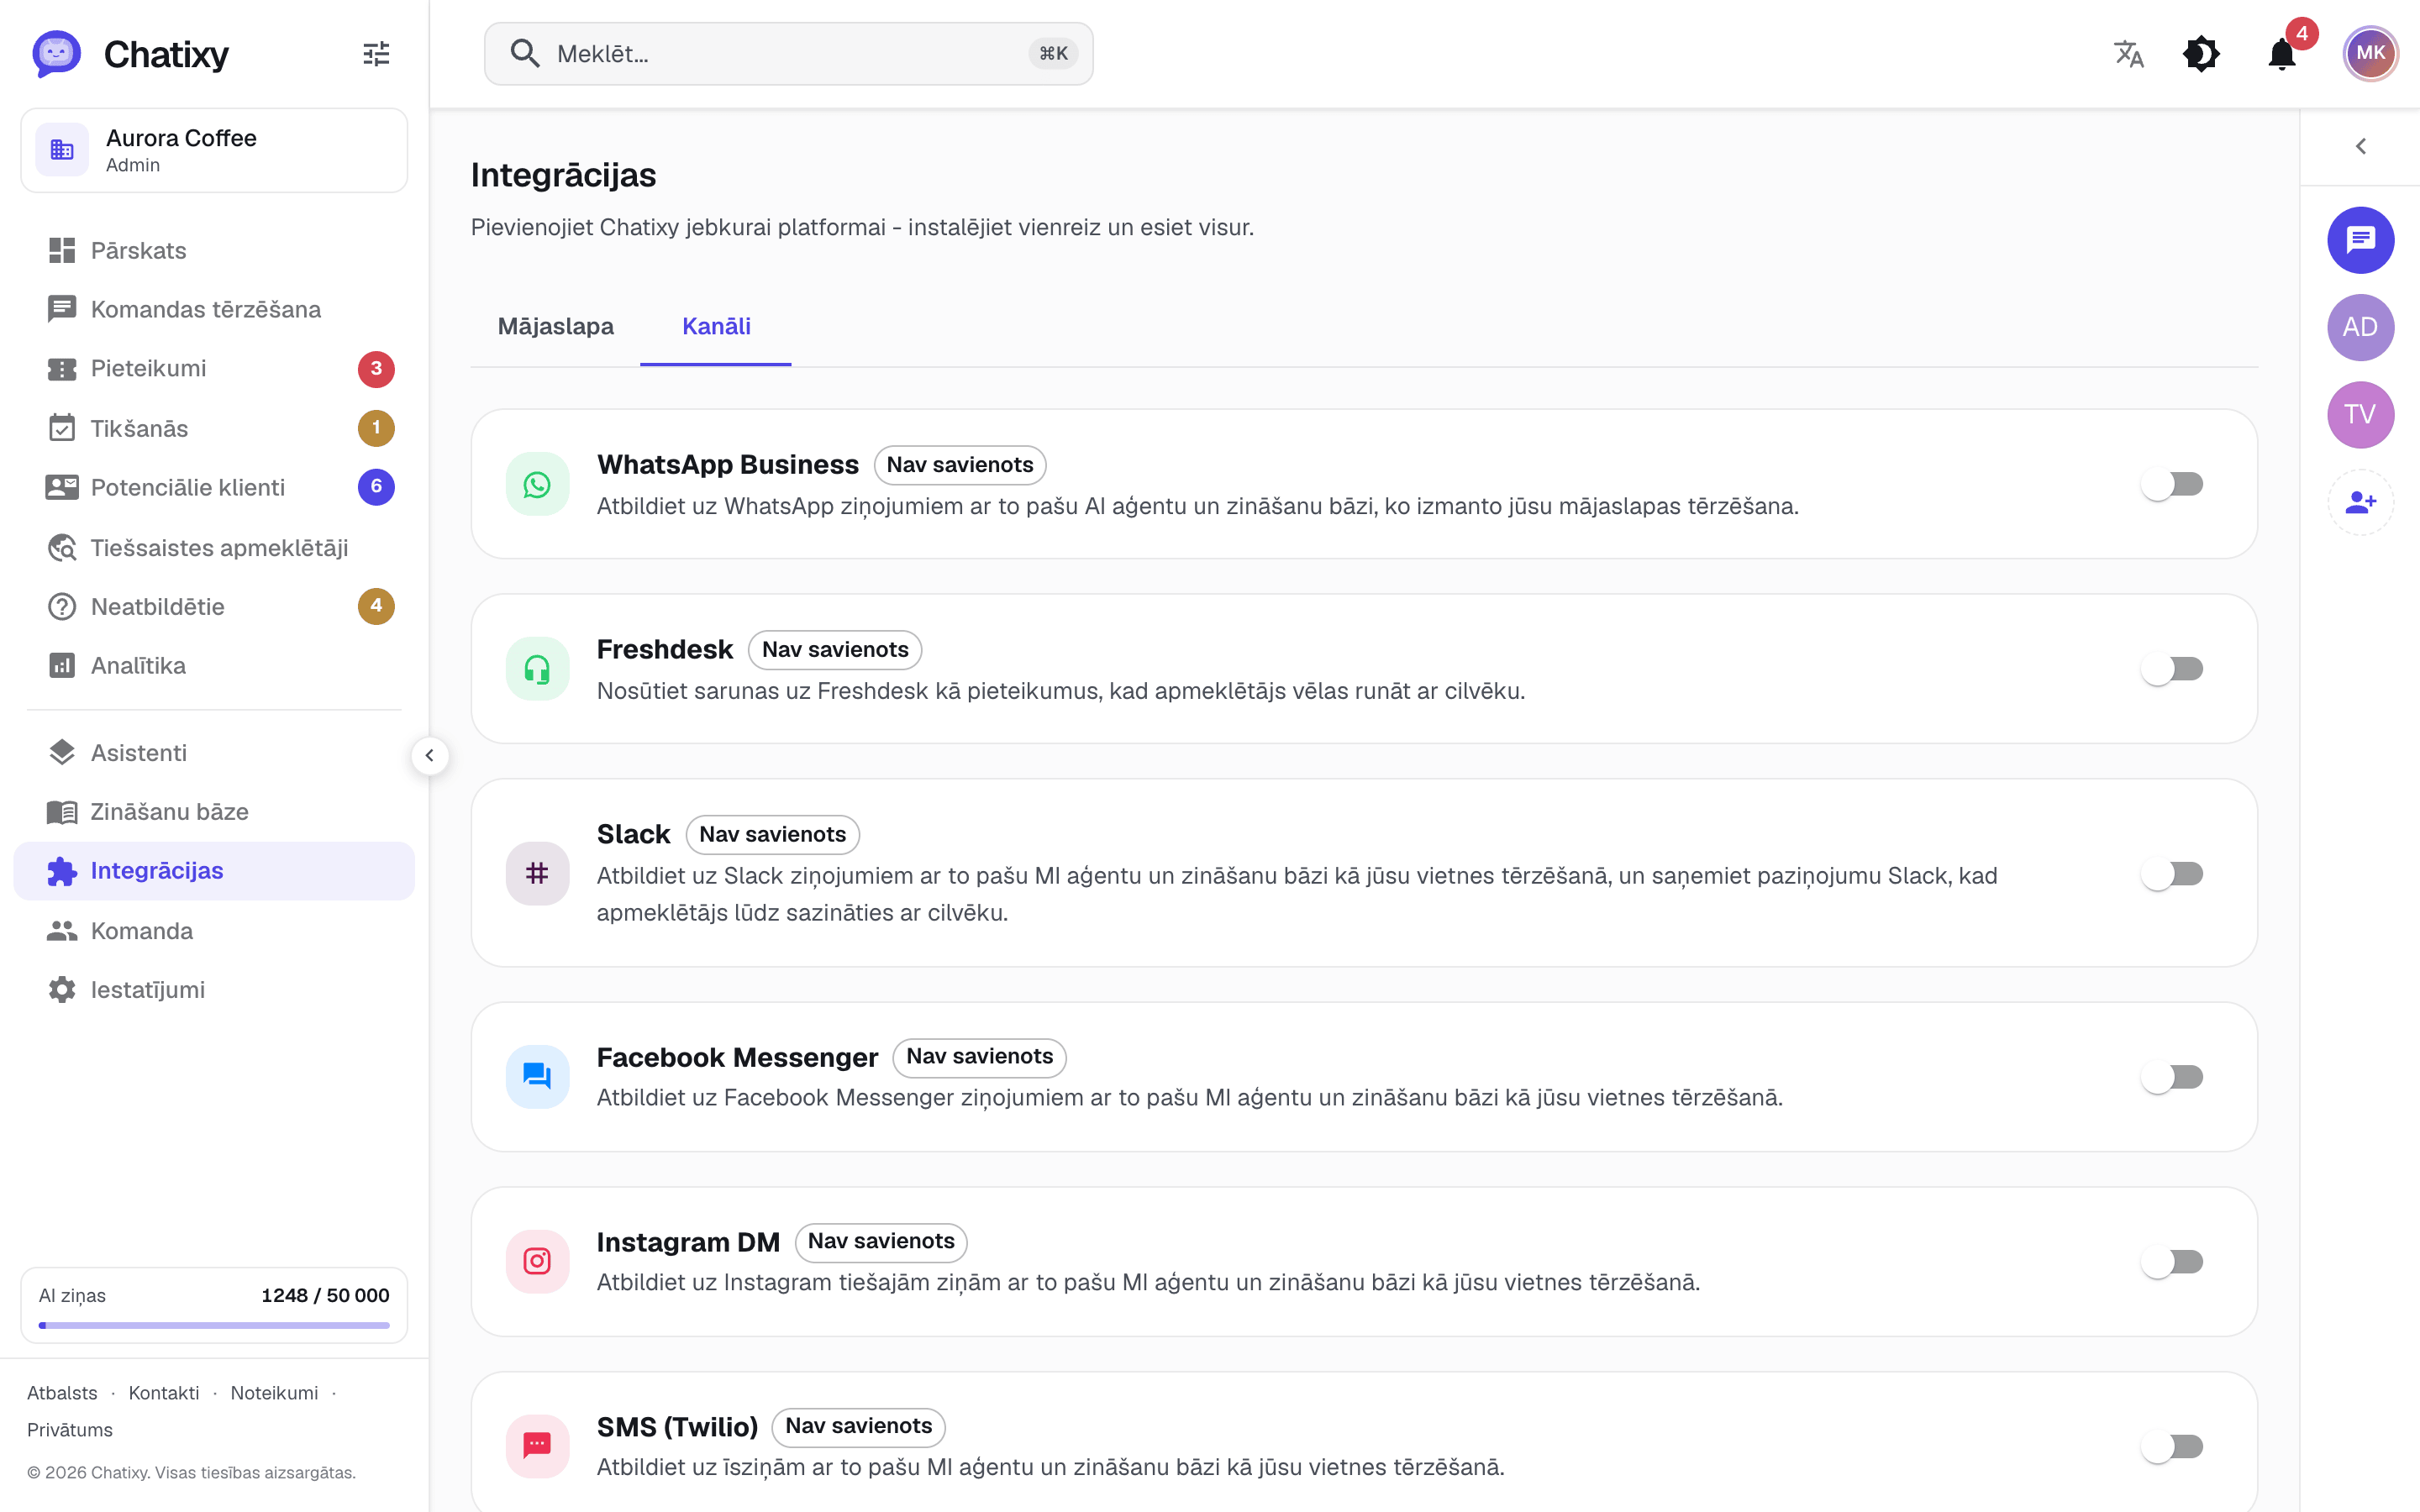2420x1512 pixels.
Task: Click the Slack hash icon
Action: pyautogui.click(x=537, y=874)
